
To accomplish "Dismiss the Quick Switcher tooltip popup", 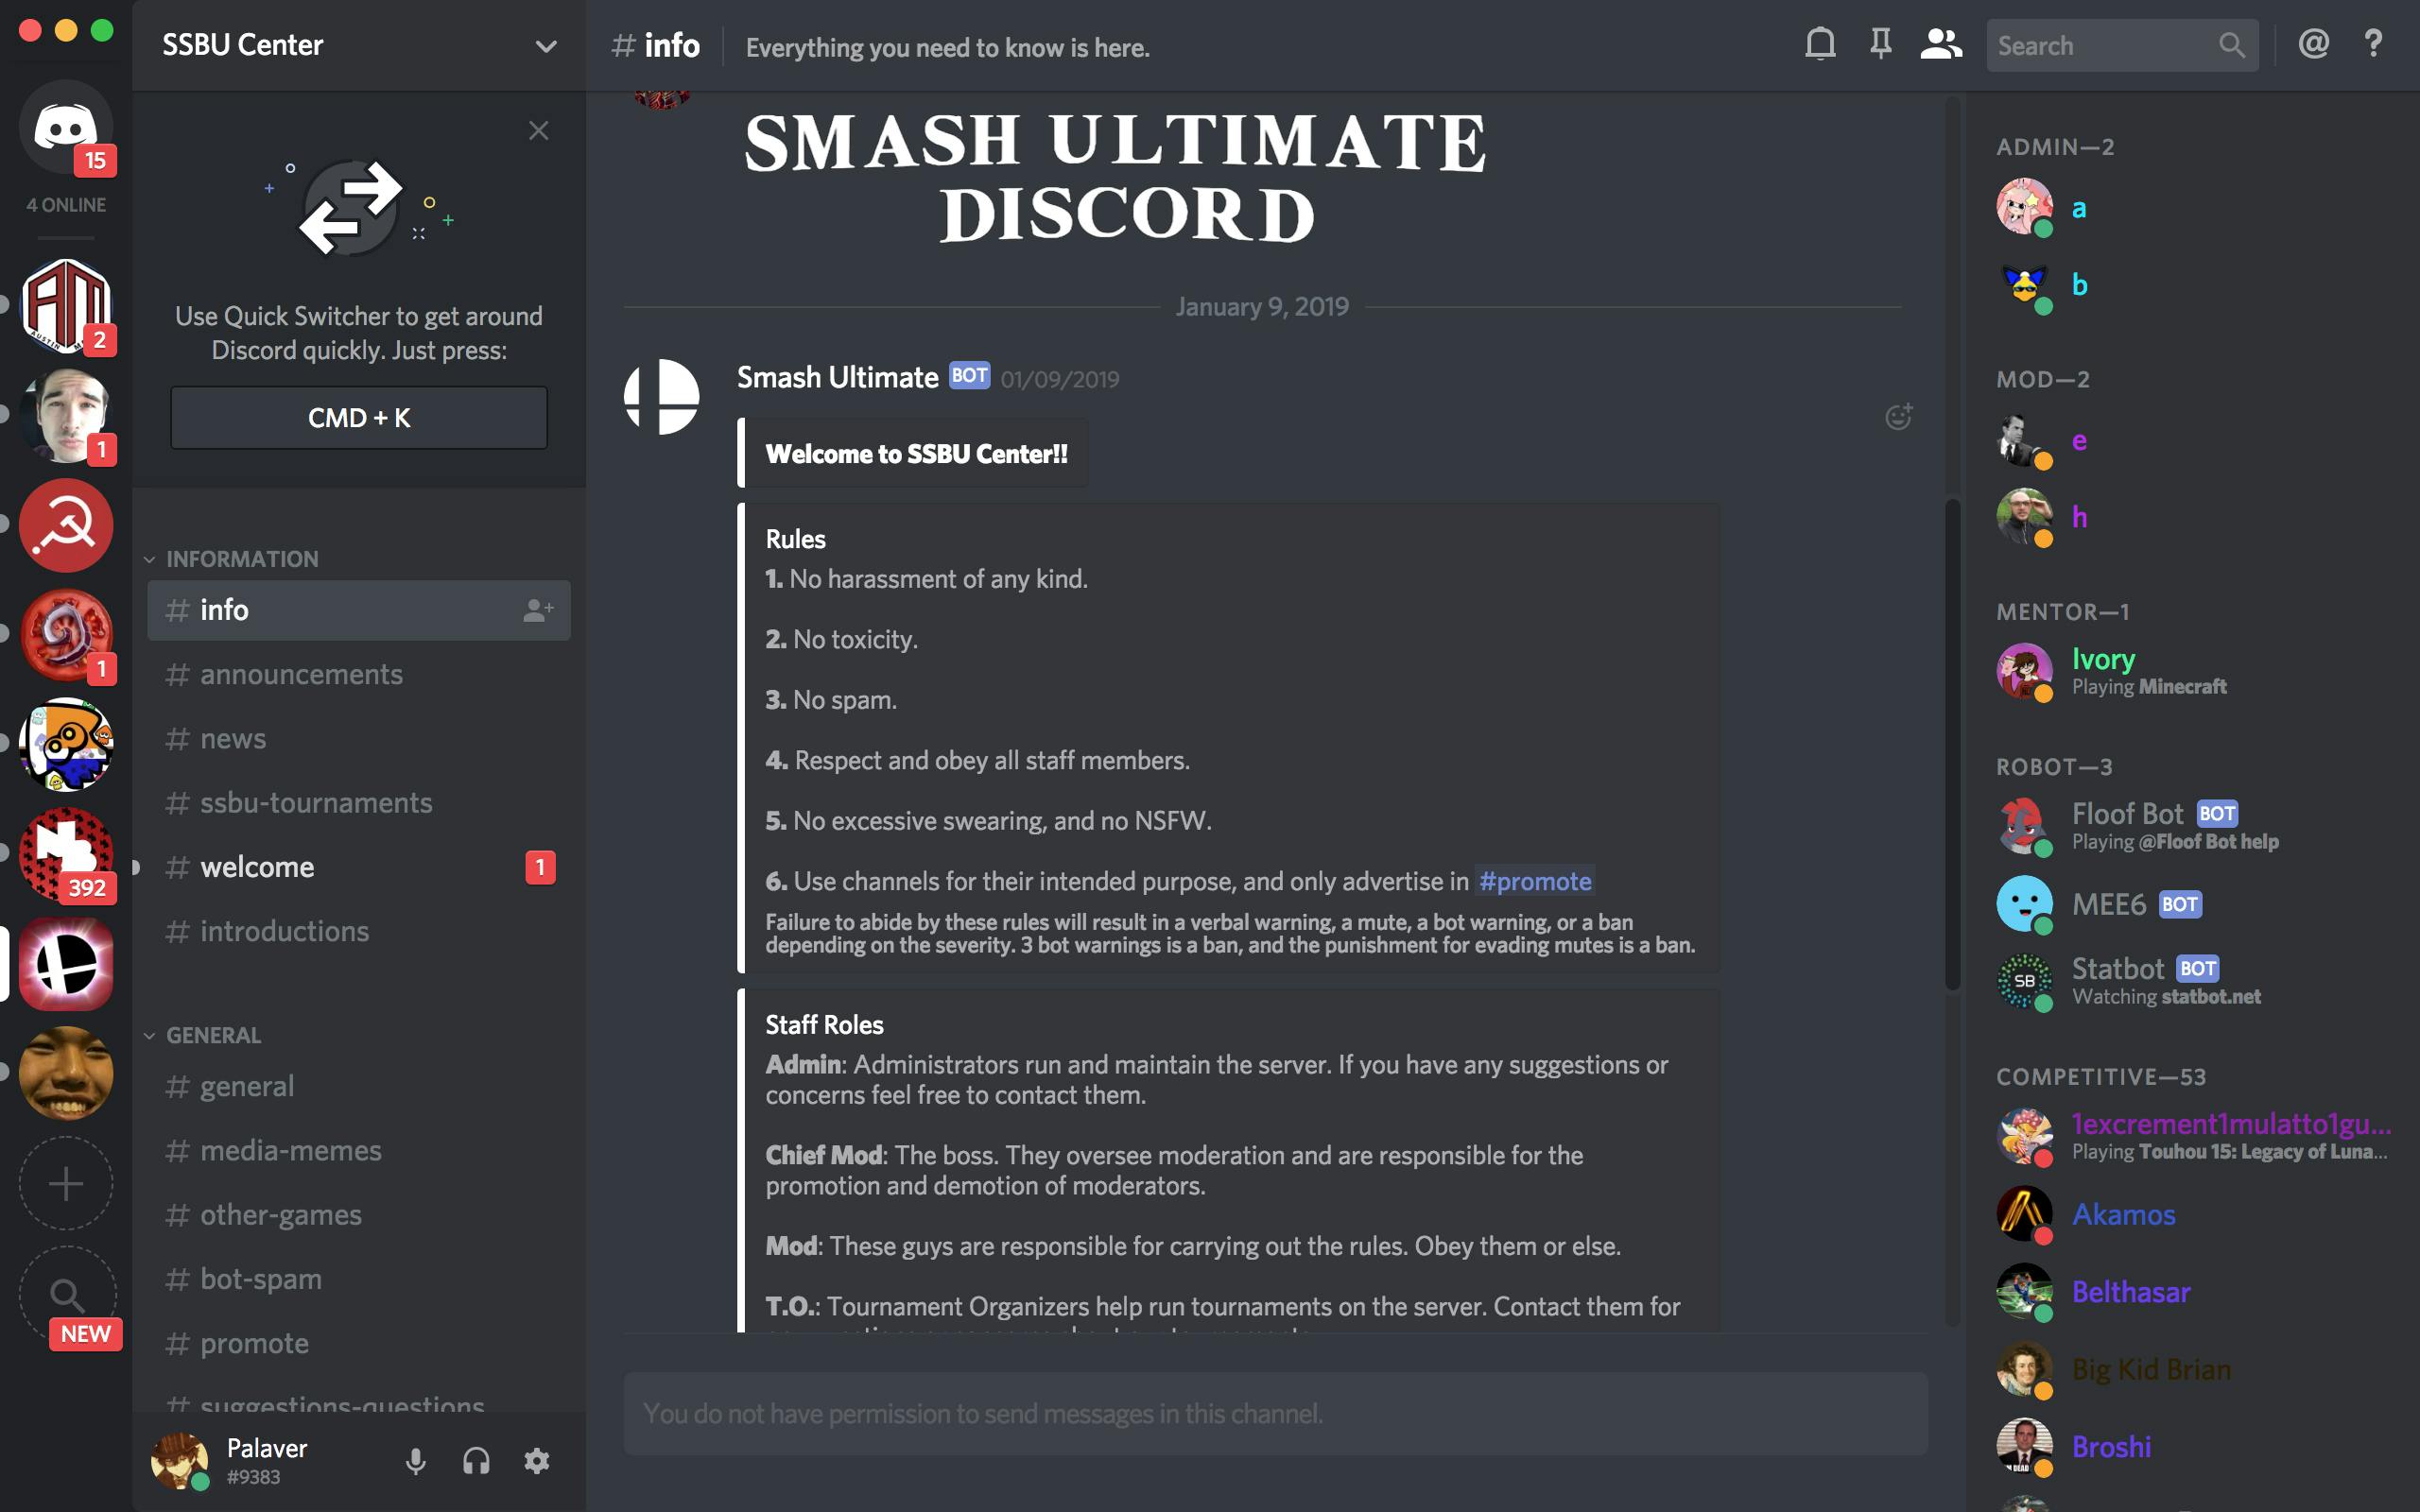I will point(540,130).
